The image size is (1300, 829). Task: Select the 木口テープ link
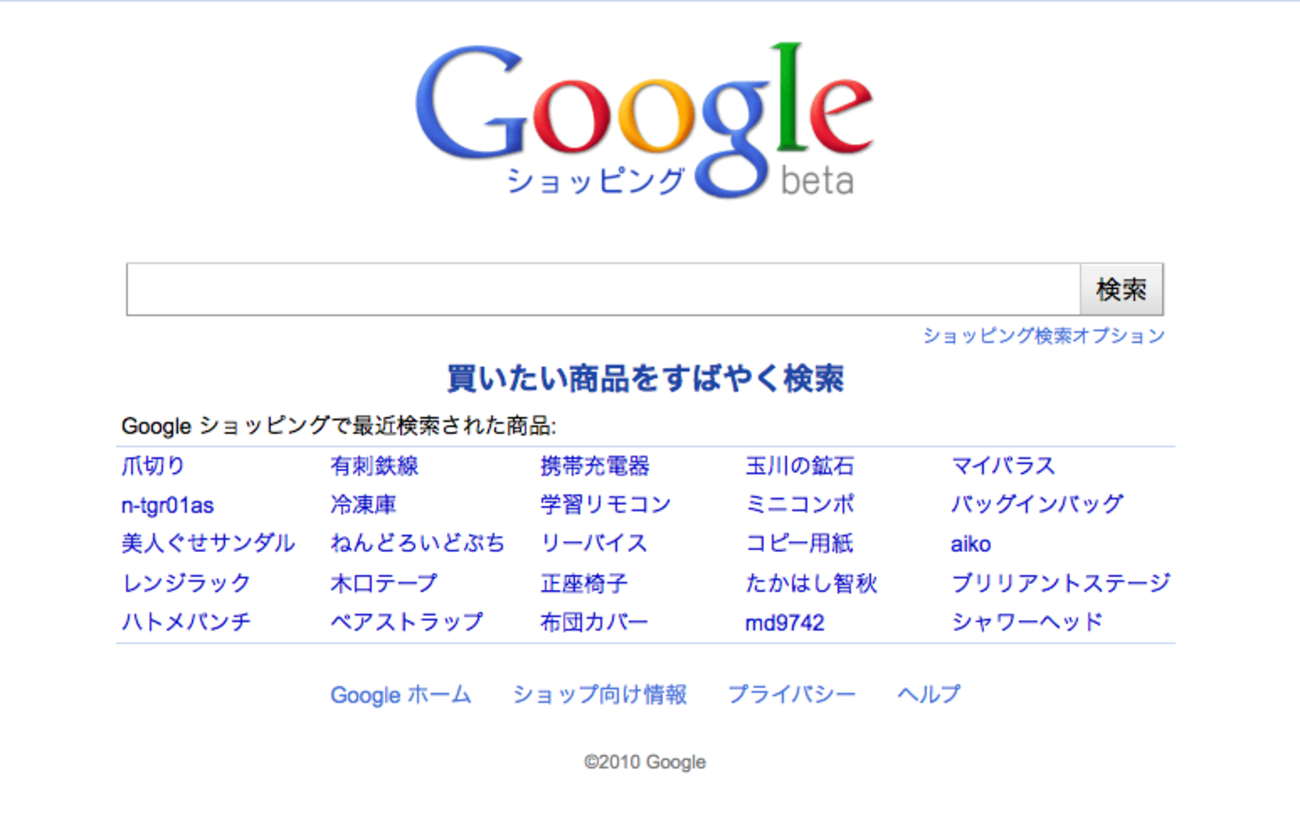click(384, 583)
